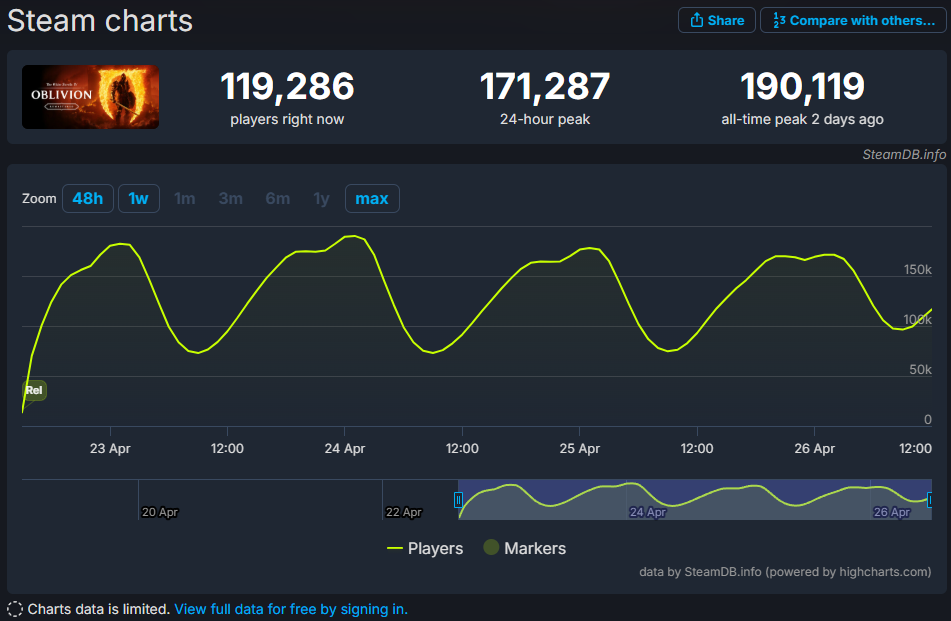Open the sign-in link for full data
Image resolution: width=951 pixels, height=621 pixels.
coord(291,609)
